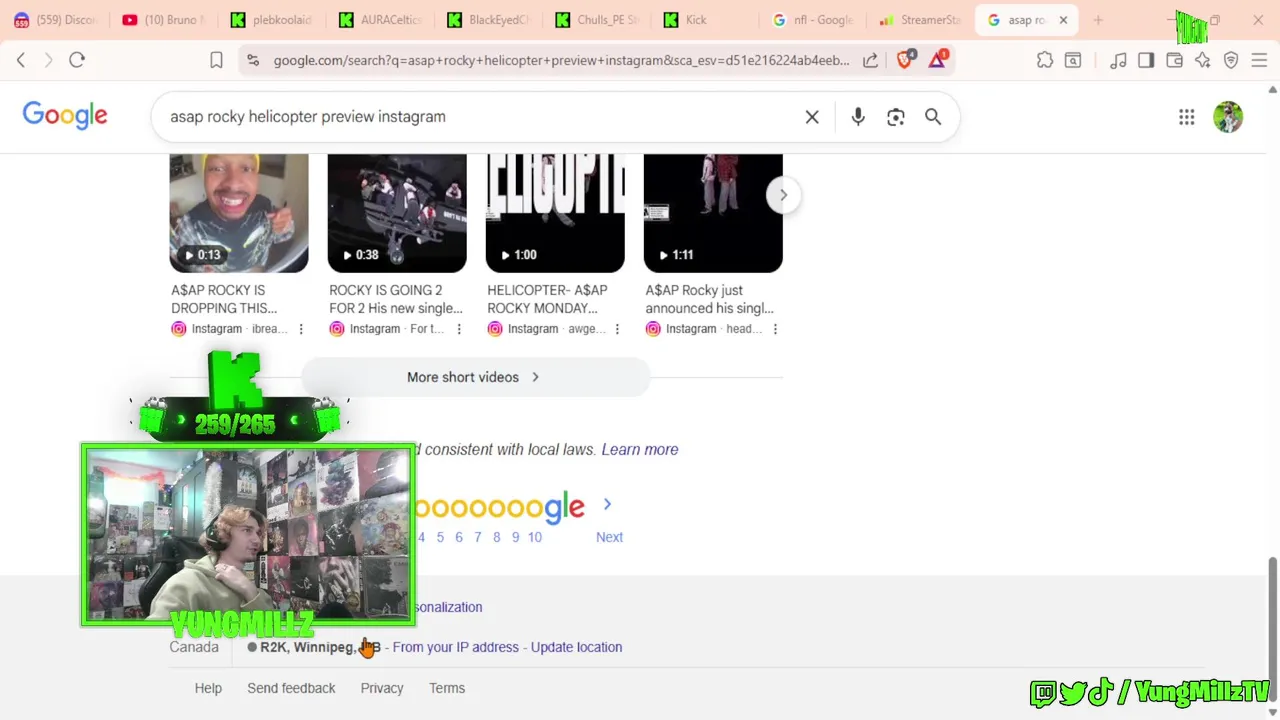Show next short videos with carousel arrow
1280x720 pixels.
pos(783,195)
